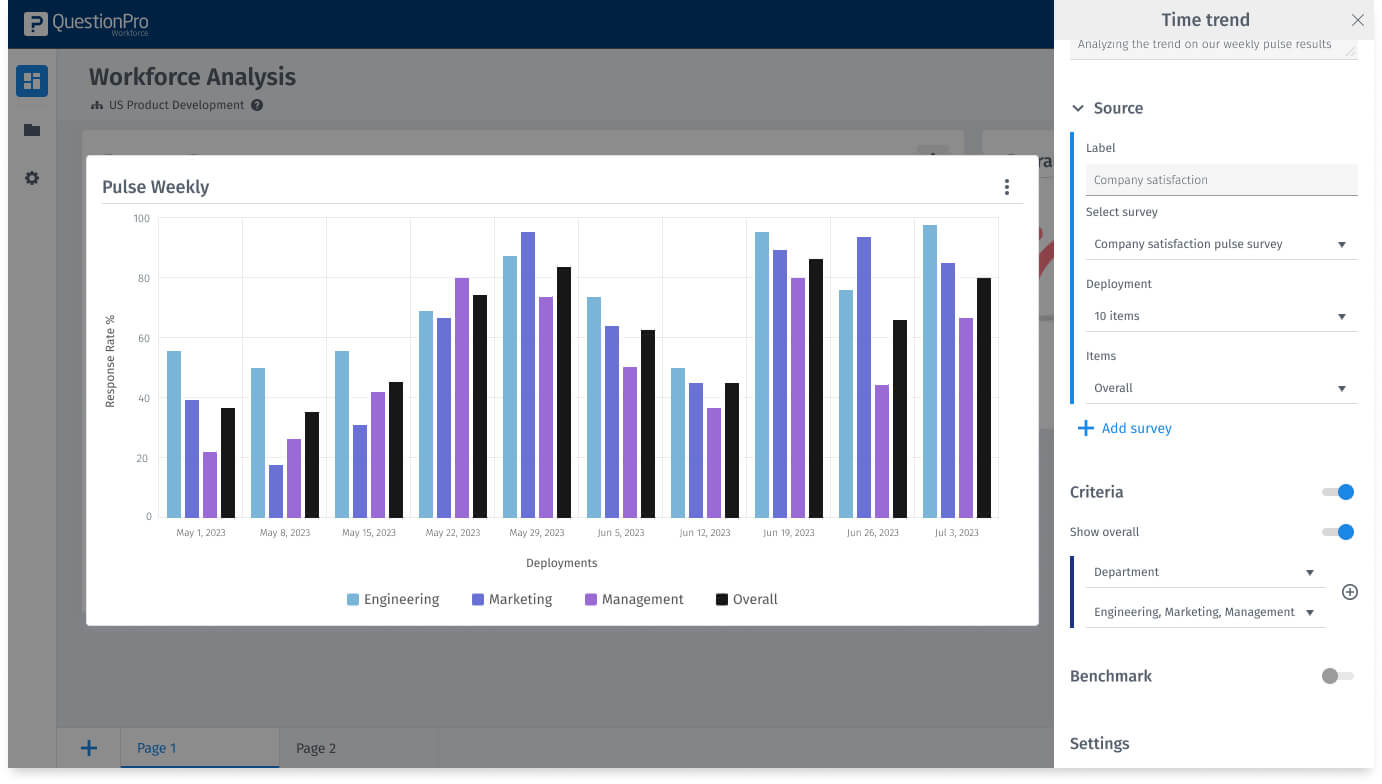Open the Folders section in the sidebar
The width and height of the screenshot is (1382, 784).
tap(31, 130)
